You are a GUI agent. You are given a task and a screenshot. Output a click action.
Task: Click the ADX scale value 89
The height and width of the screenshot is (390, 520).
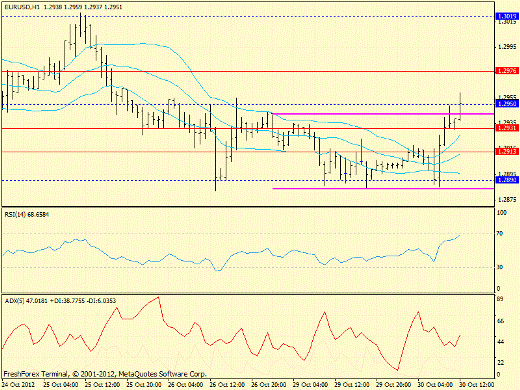[500, 299]
